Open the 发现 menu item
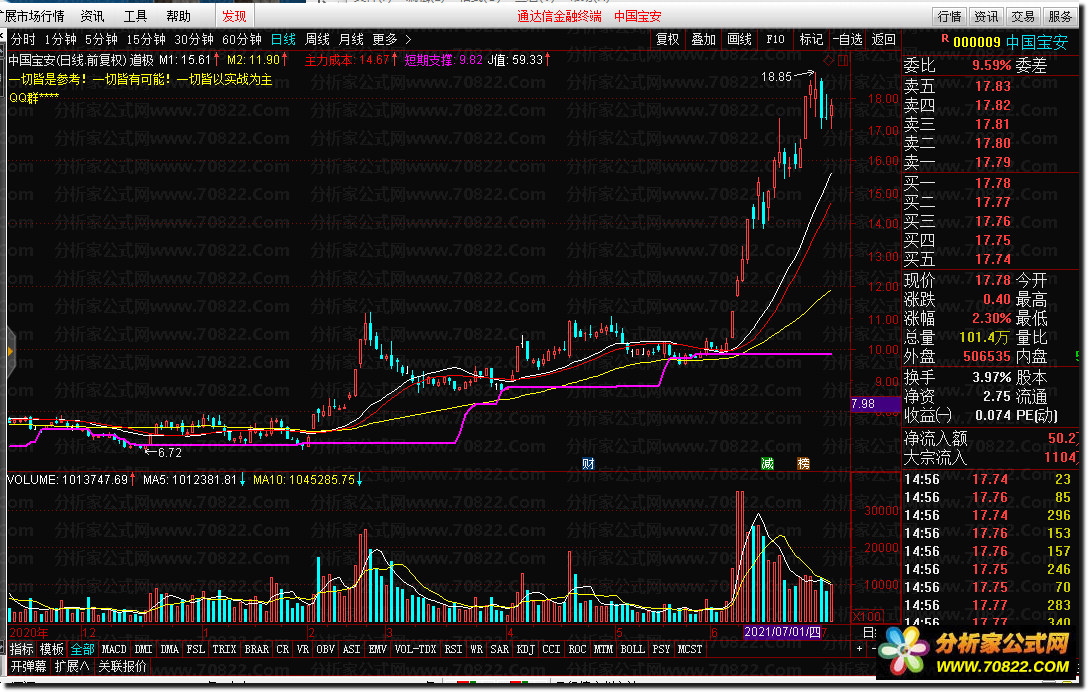Screen dimensions: 1089x692 [x=234, y=16]
